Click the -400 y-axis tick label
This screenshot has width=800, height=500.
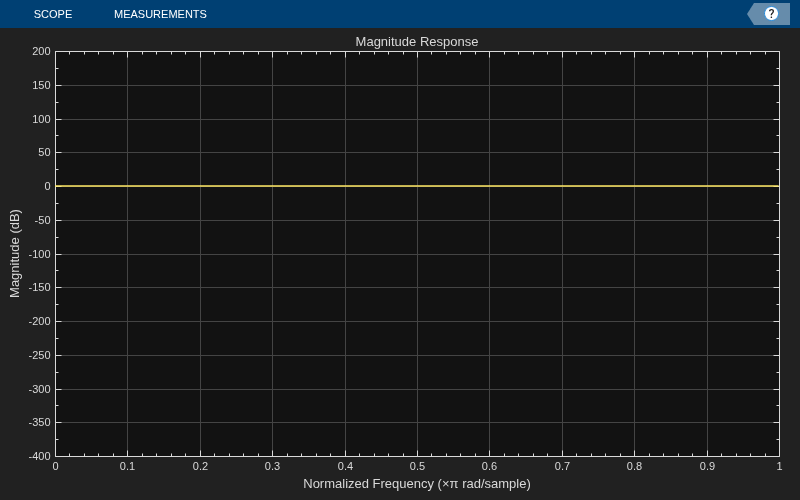click(x=39, y=456)
